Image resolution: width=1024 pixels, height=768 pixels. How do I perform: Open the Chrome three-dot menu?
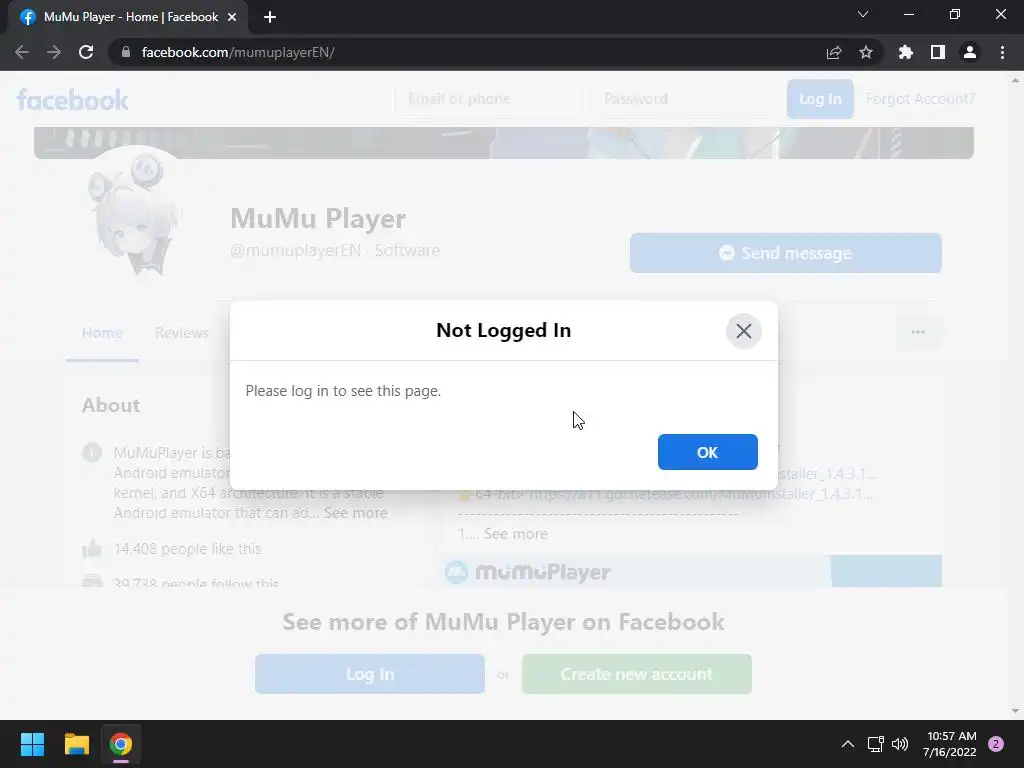1002,52
